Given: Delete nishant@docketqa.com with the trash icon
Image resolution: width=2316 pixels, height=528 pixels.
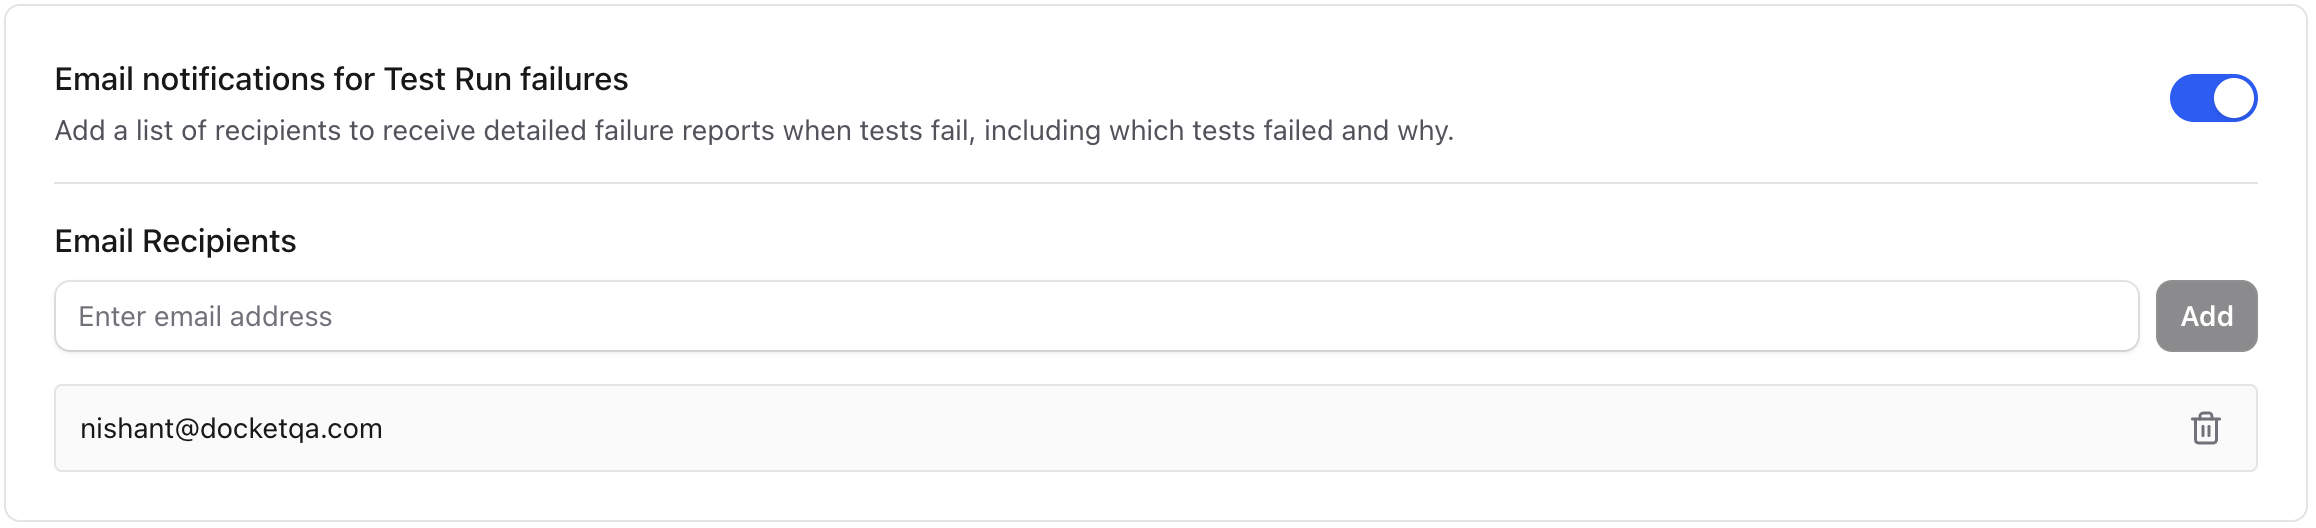Looking at the screenshot, I should click(x=2205, y=428).
